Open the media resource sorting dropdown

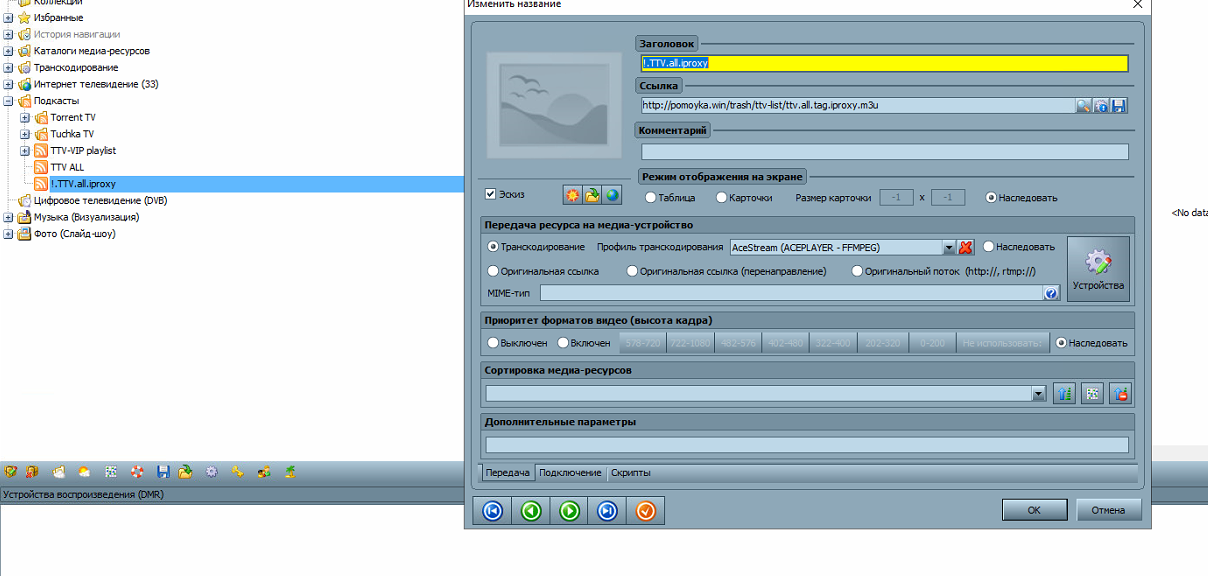(x=1038, y=395)
